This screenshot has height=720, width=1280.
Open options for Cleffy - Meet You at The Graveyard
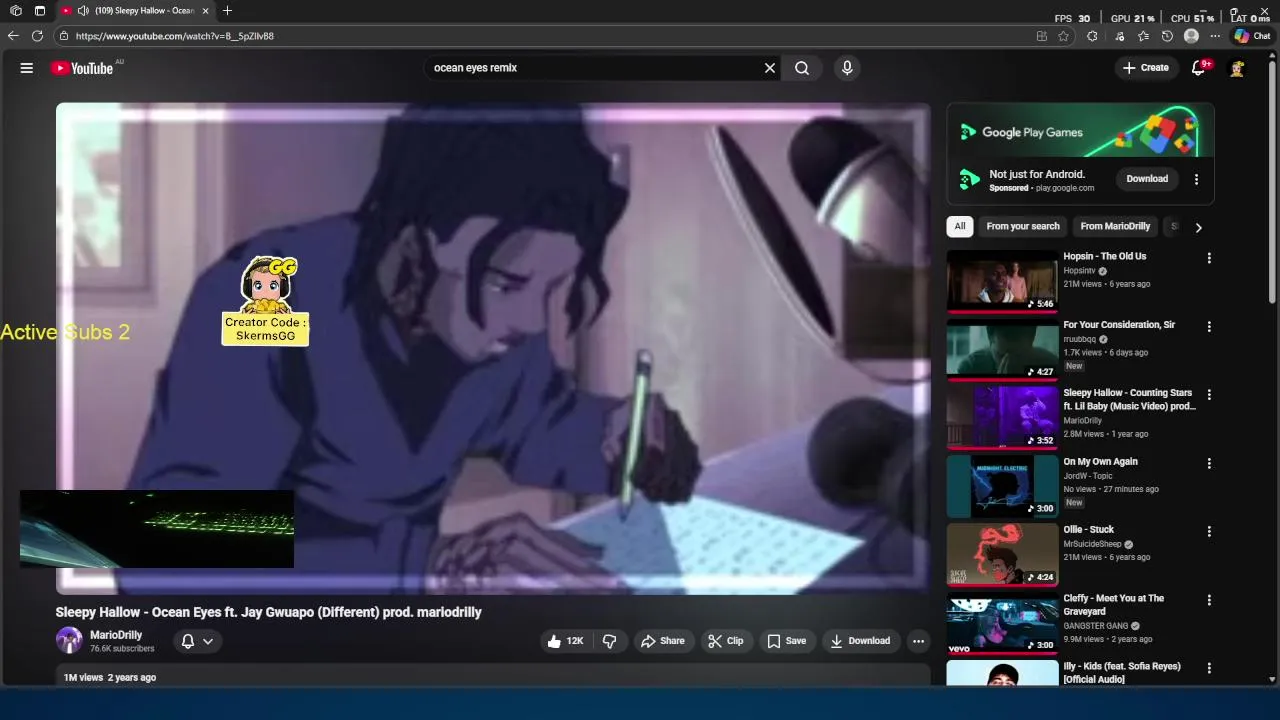[1209, 600]
